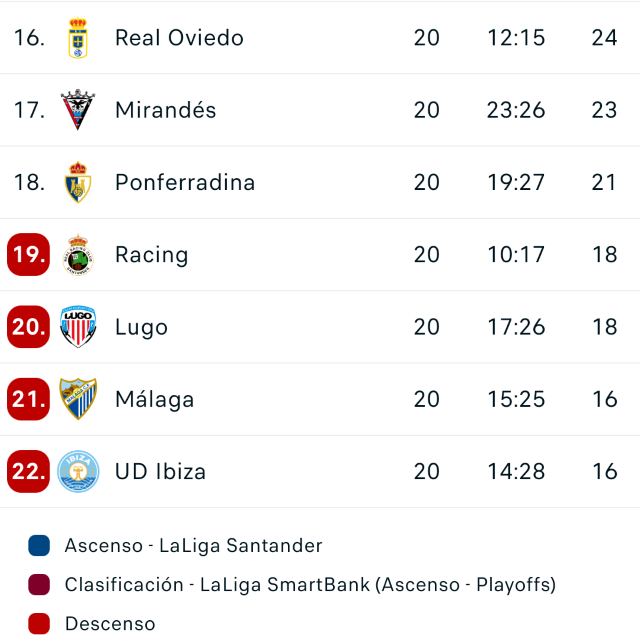Open the Racing team name link

(152, 255)
